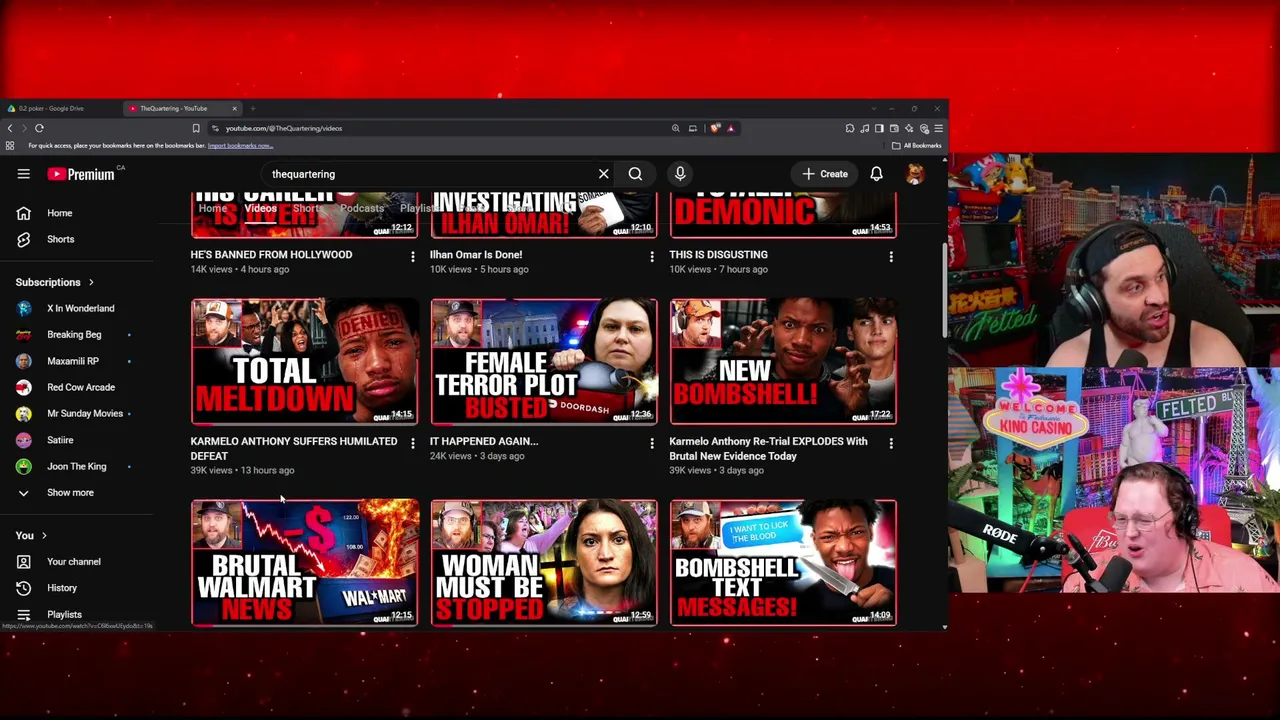Expand the Subscriptions section arrow
1280x720 pixels.
[91, 282]
